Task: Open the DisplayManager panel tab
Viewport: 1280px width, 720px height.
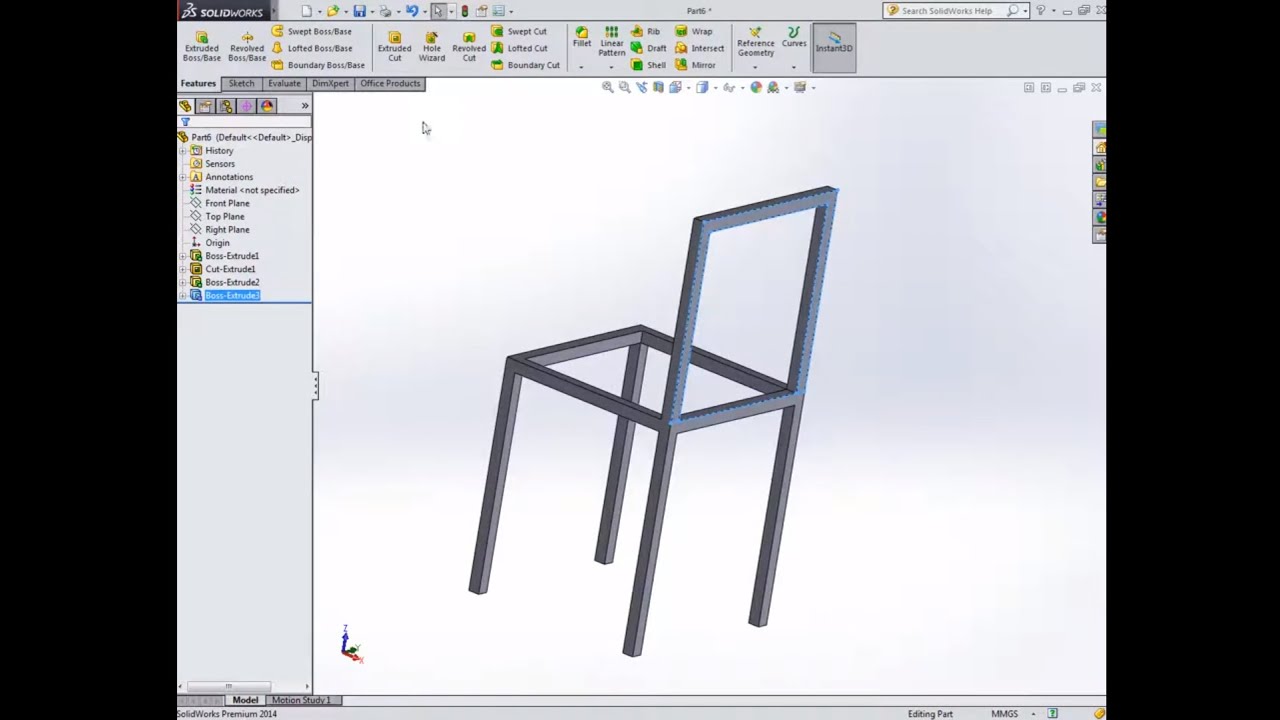Action: 267,106
